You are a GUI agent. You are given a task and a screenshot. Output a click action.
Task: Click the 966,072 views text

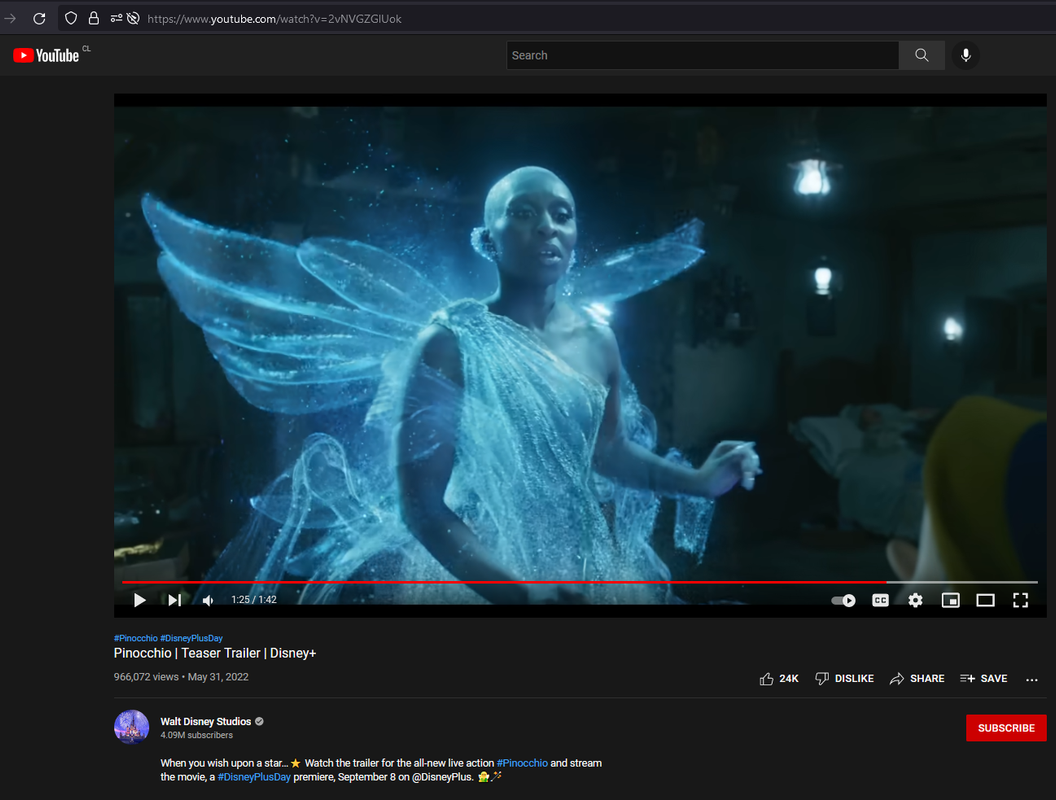(146, 677)
